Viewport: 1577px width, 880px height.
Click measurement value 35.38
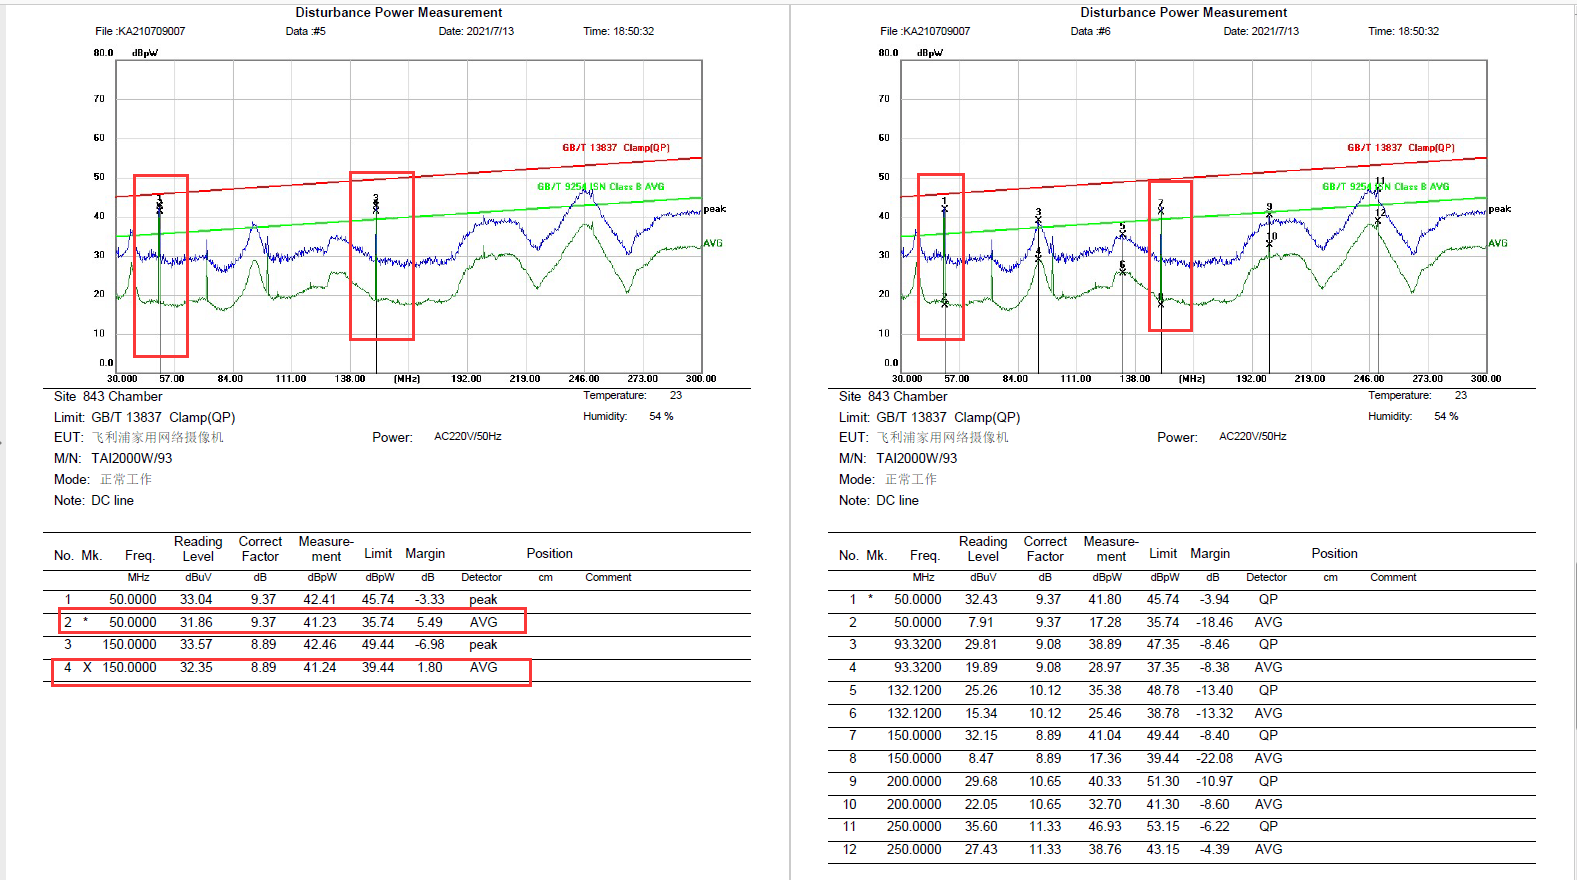pos(1105,690)
